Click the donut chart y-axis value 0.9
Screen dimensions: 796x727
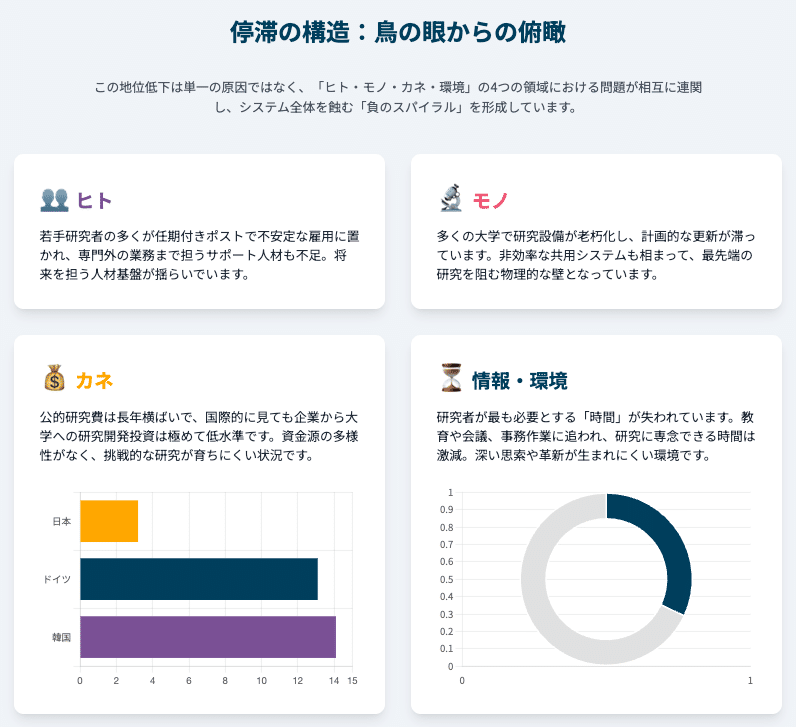pos(447,510)
